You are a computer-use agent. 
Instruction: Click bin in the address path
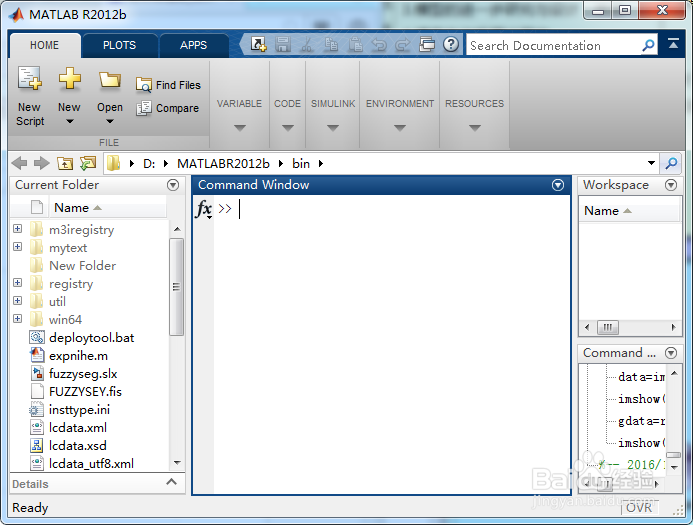click(301, 164)
